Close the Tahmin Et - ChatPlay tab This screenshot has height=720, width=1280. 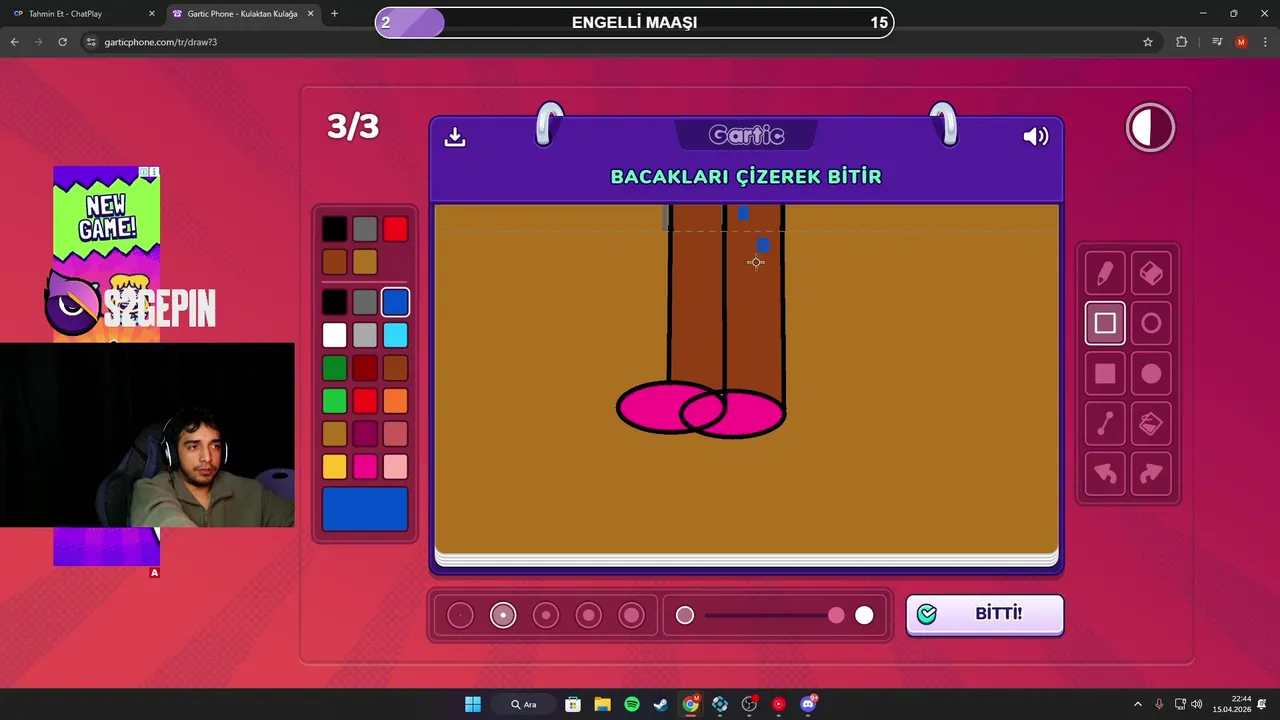(x=152, y=14)
